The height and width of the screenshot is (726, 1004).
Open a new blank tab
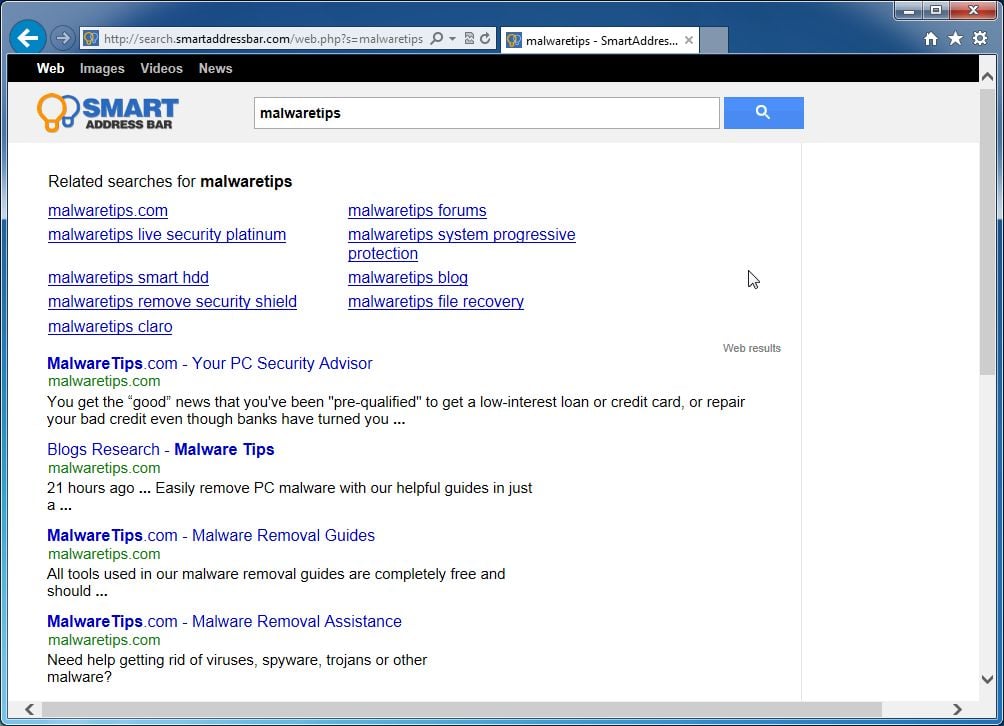click(714, 40)
